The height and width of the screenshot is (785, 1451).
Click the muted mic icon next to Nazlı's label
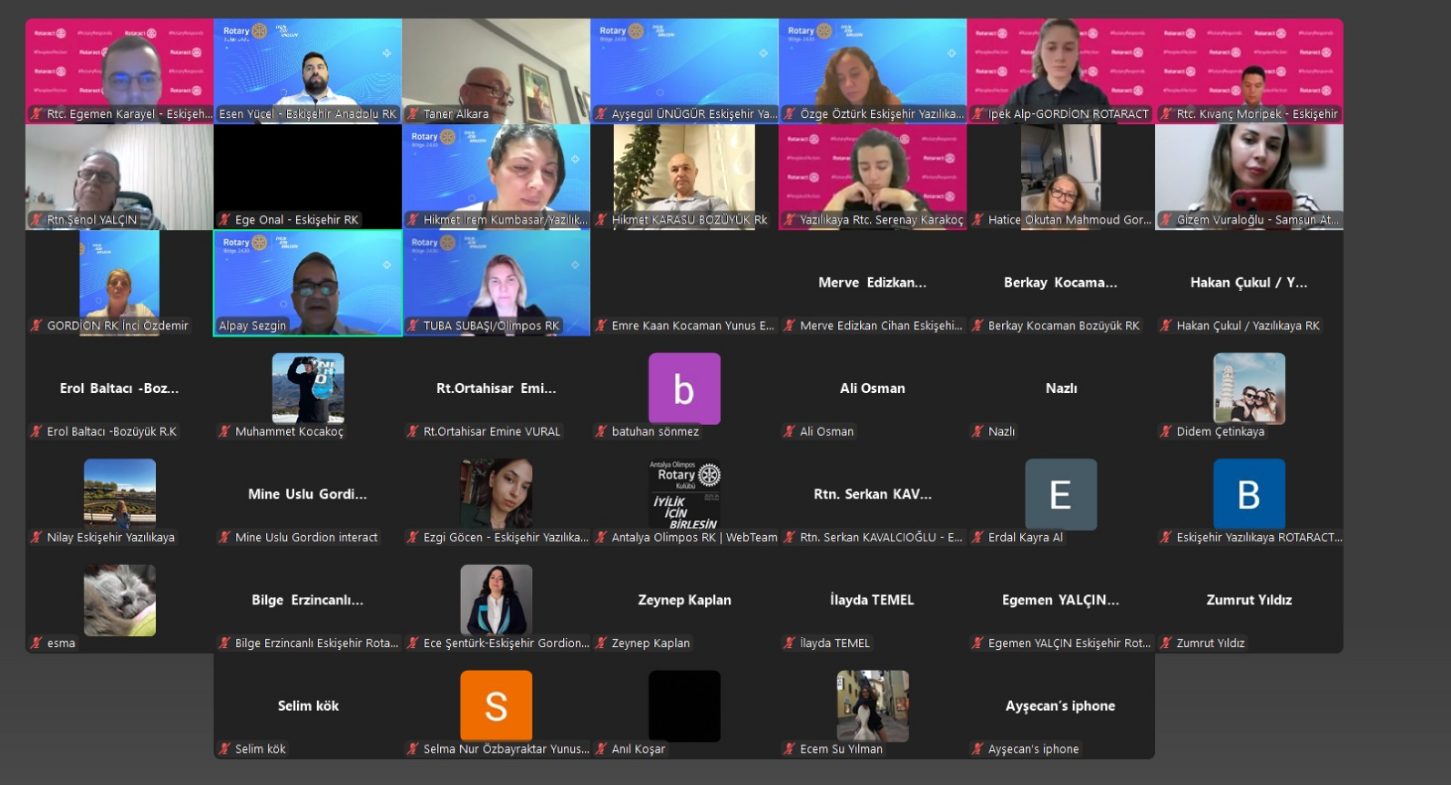point(978,432)
